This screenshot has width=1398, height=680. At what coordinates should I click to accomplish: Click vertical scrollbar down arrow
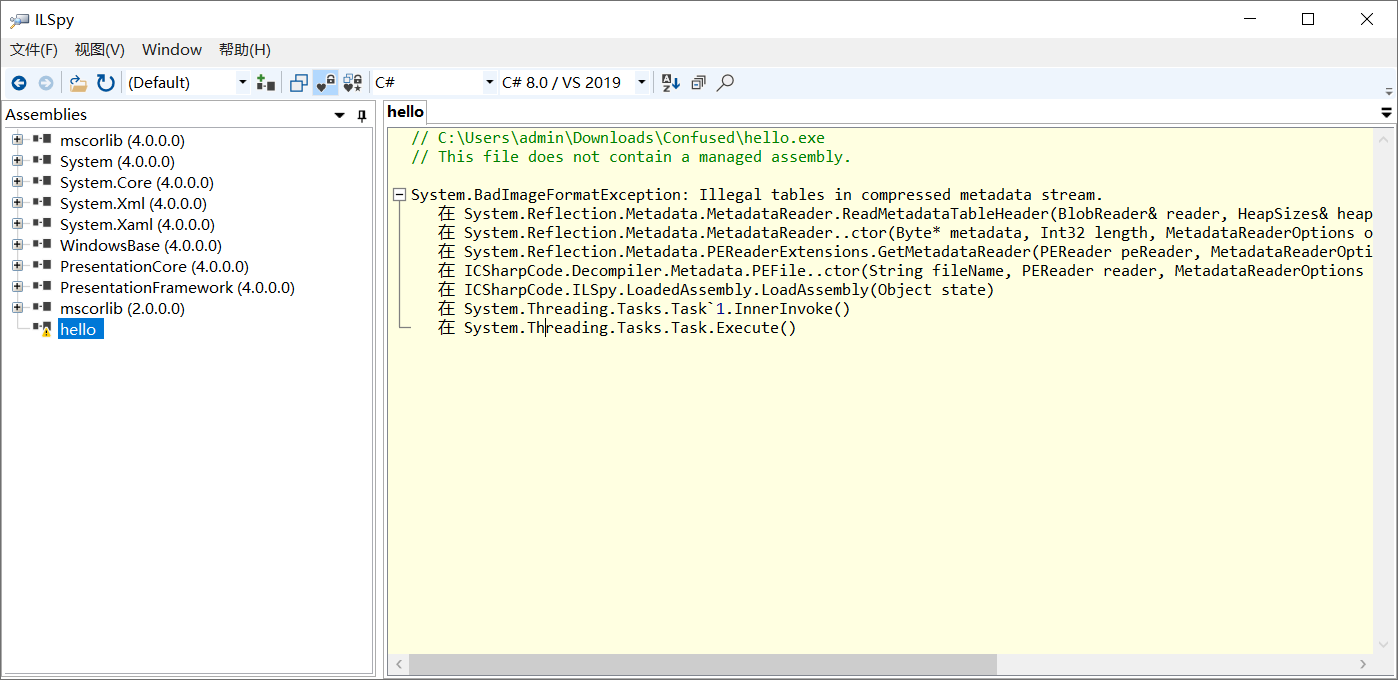pyautogui.click(x=1385, y=644)
